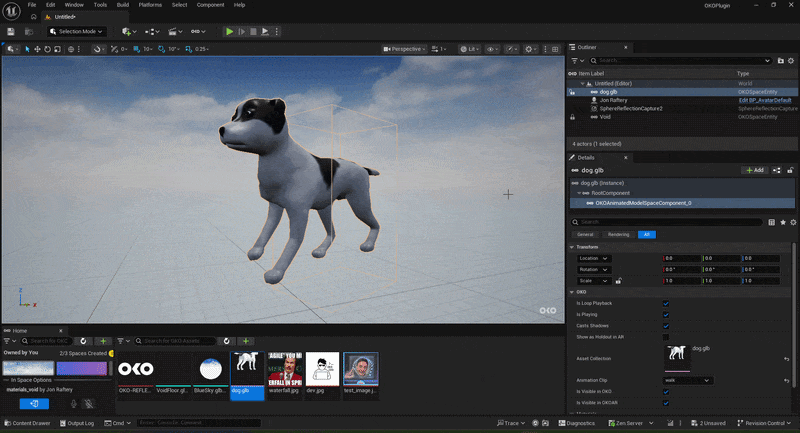Toggle the Details panel lock icon
The height and width of the screenshot is (433, 800).
click(x=790, y=170)
